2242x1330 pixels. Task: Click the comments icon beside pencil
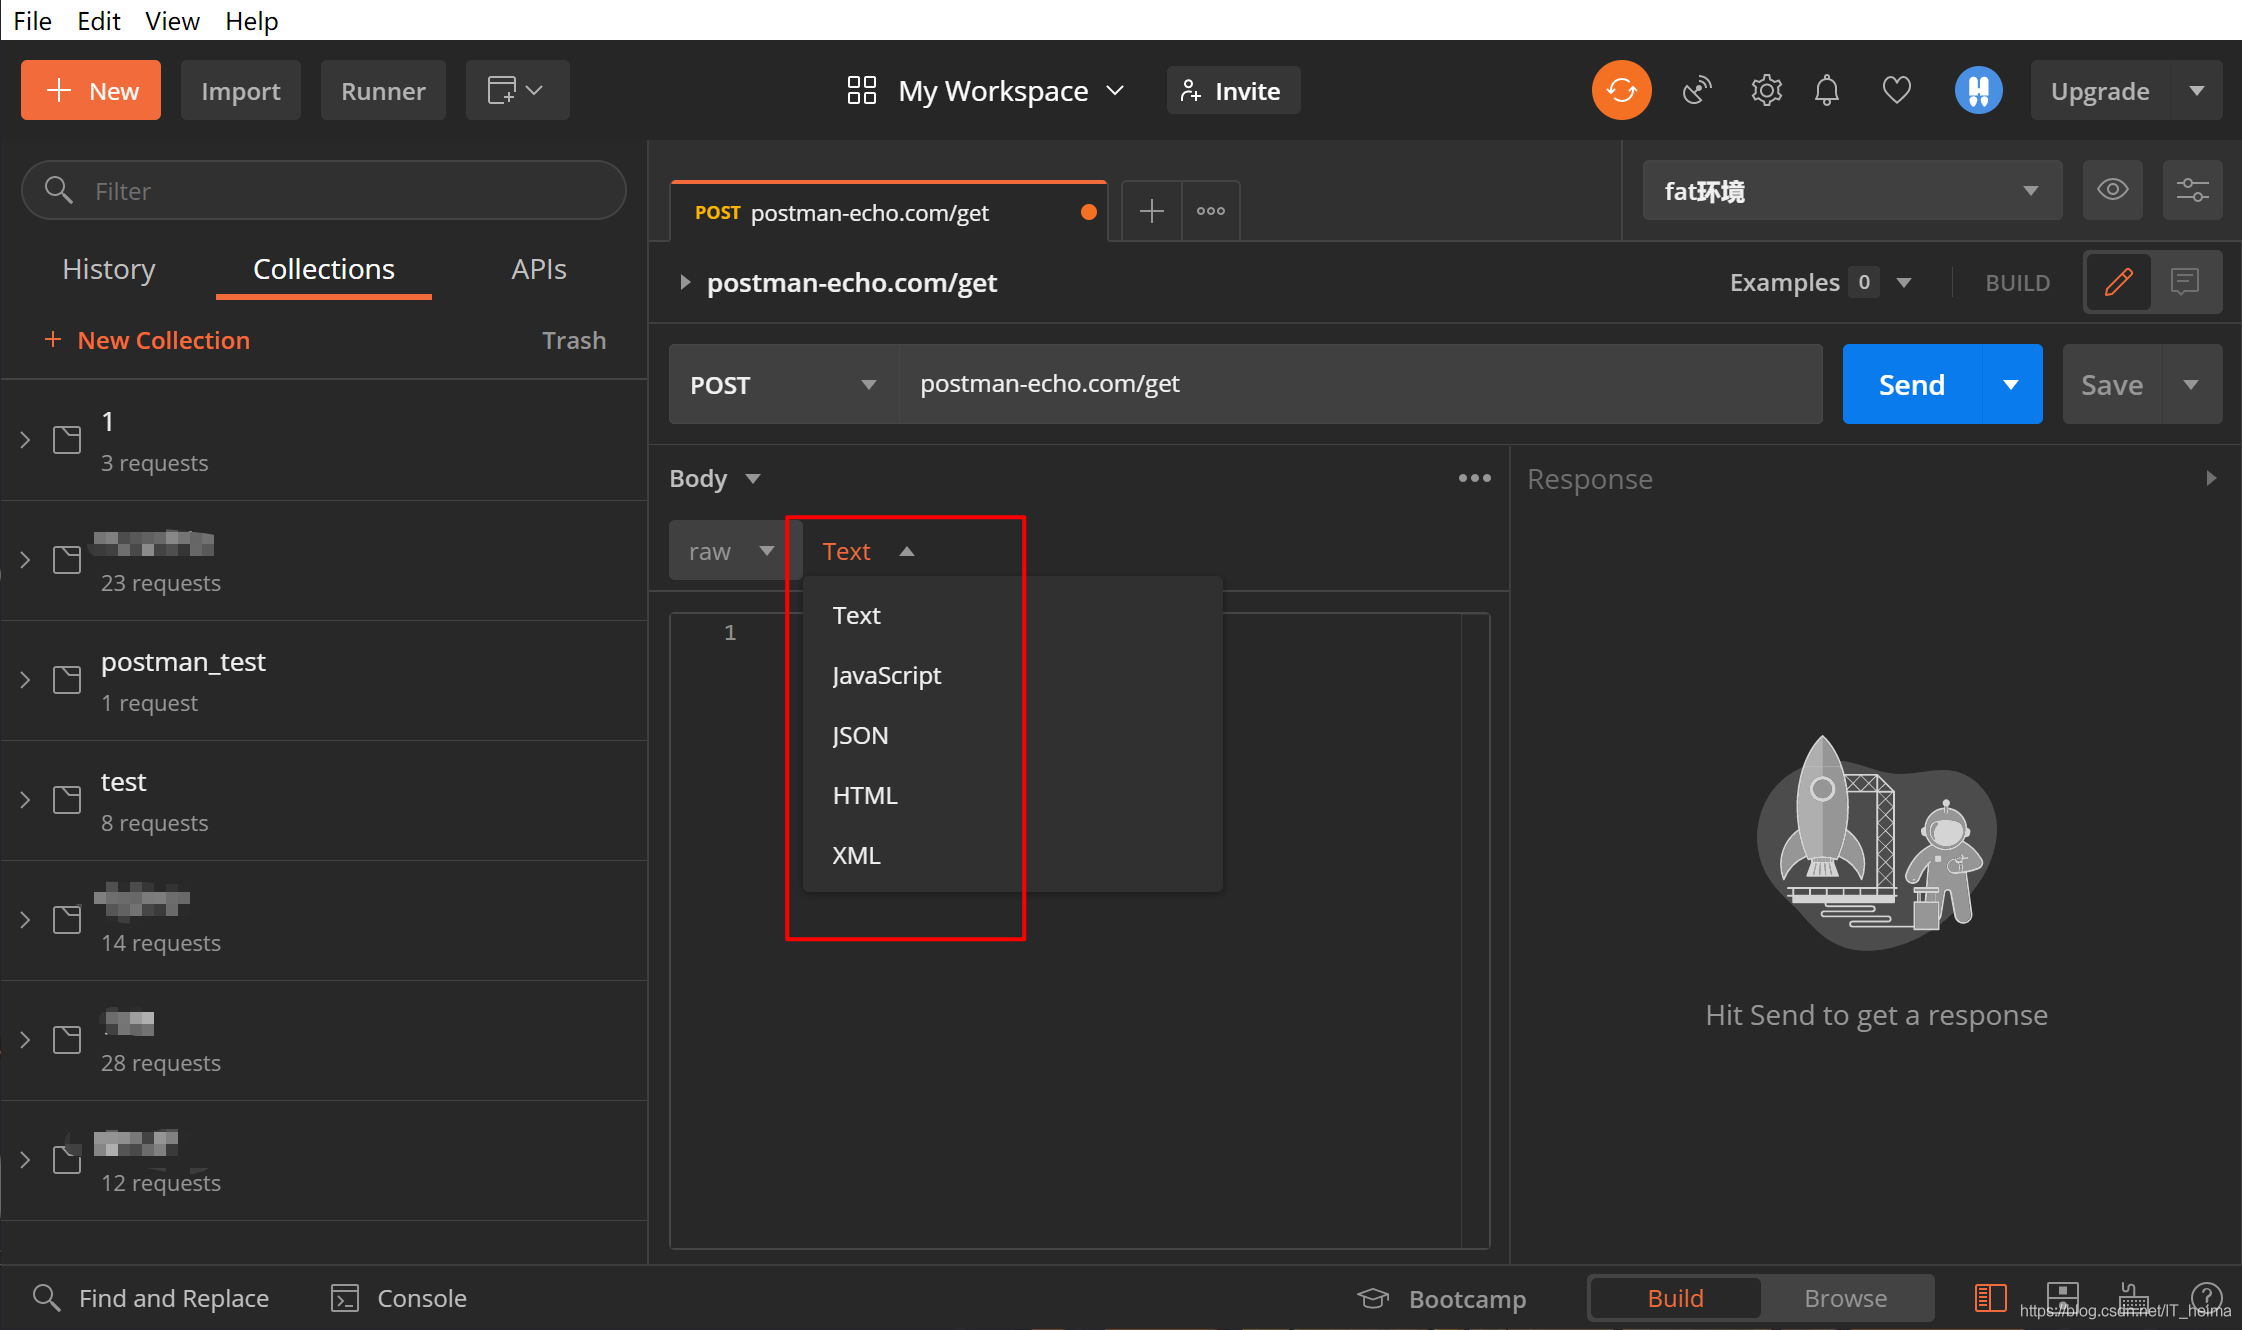point(2185,282)
